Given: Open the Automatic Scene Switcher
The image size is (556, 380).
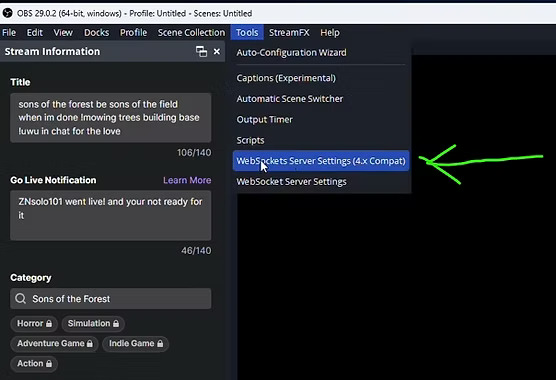Looking at the screenshot, I should pos(321,99).
